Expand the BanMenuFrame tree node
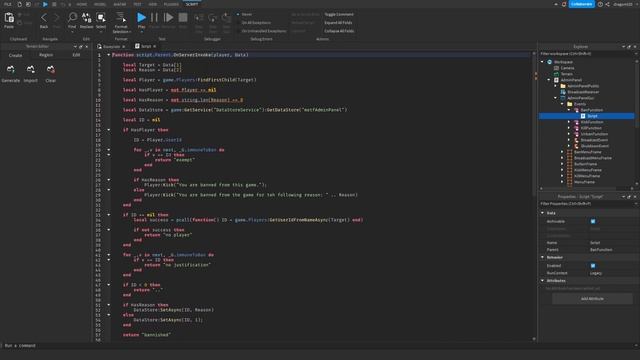640x360 pixels. 562,152
